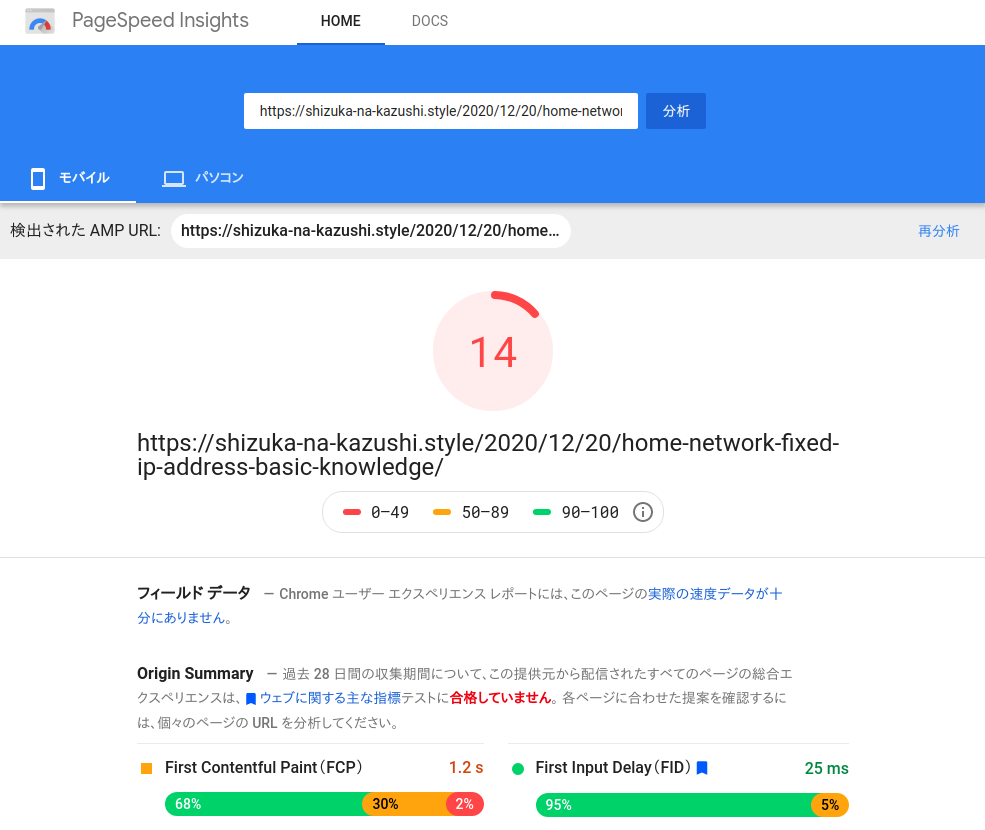Click the 再分析 reanalyze link
This screenshot has height=830, width=985.
[x=939, y=231]
